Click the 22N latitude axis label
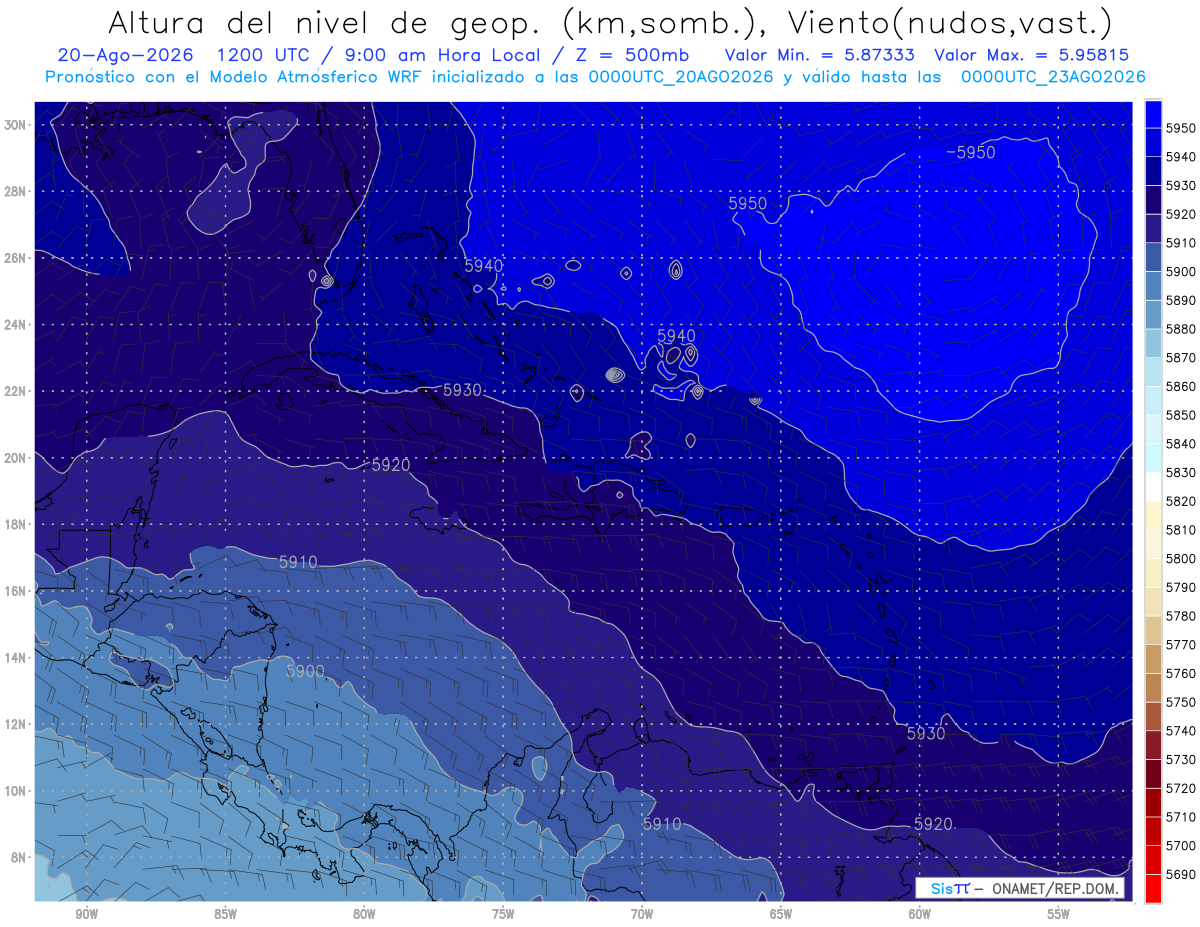The image size is (1200, 927). click(15, 391)
